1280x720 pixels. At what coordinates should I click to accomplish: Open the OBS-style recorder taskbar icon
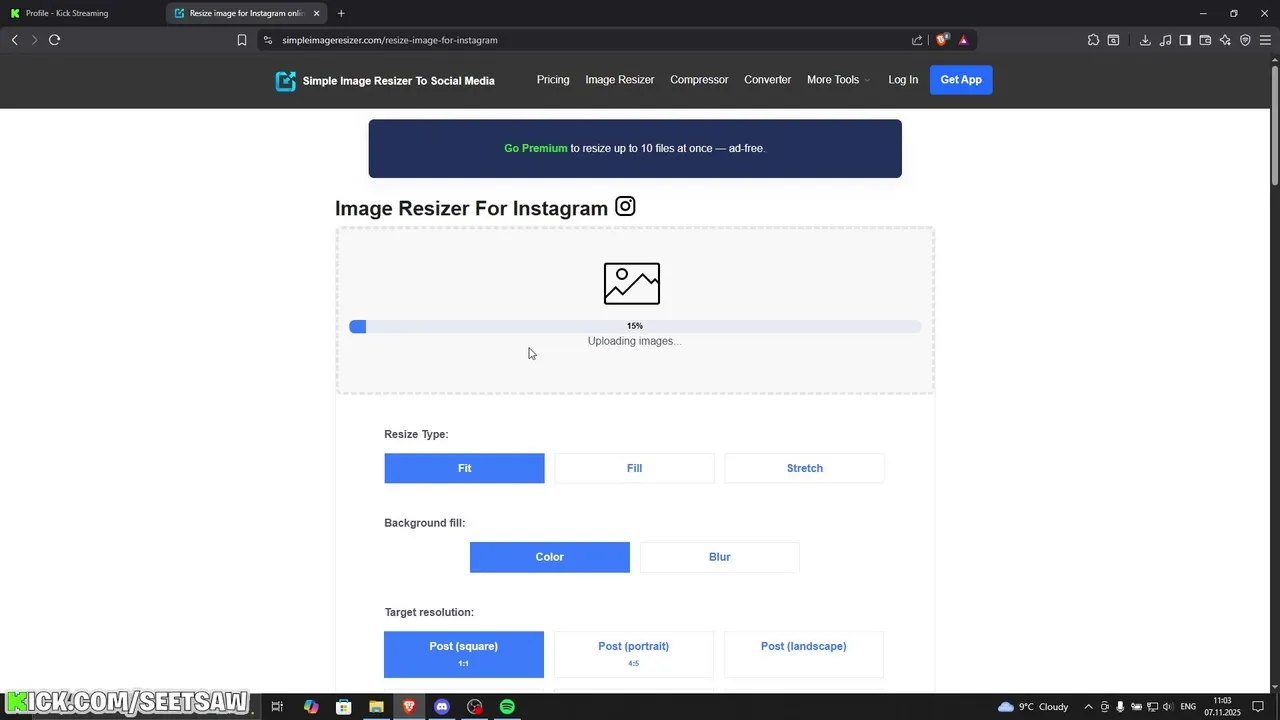(x=475, y=707)
